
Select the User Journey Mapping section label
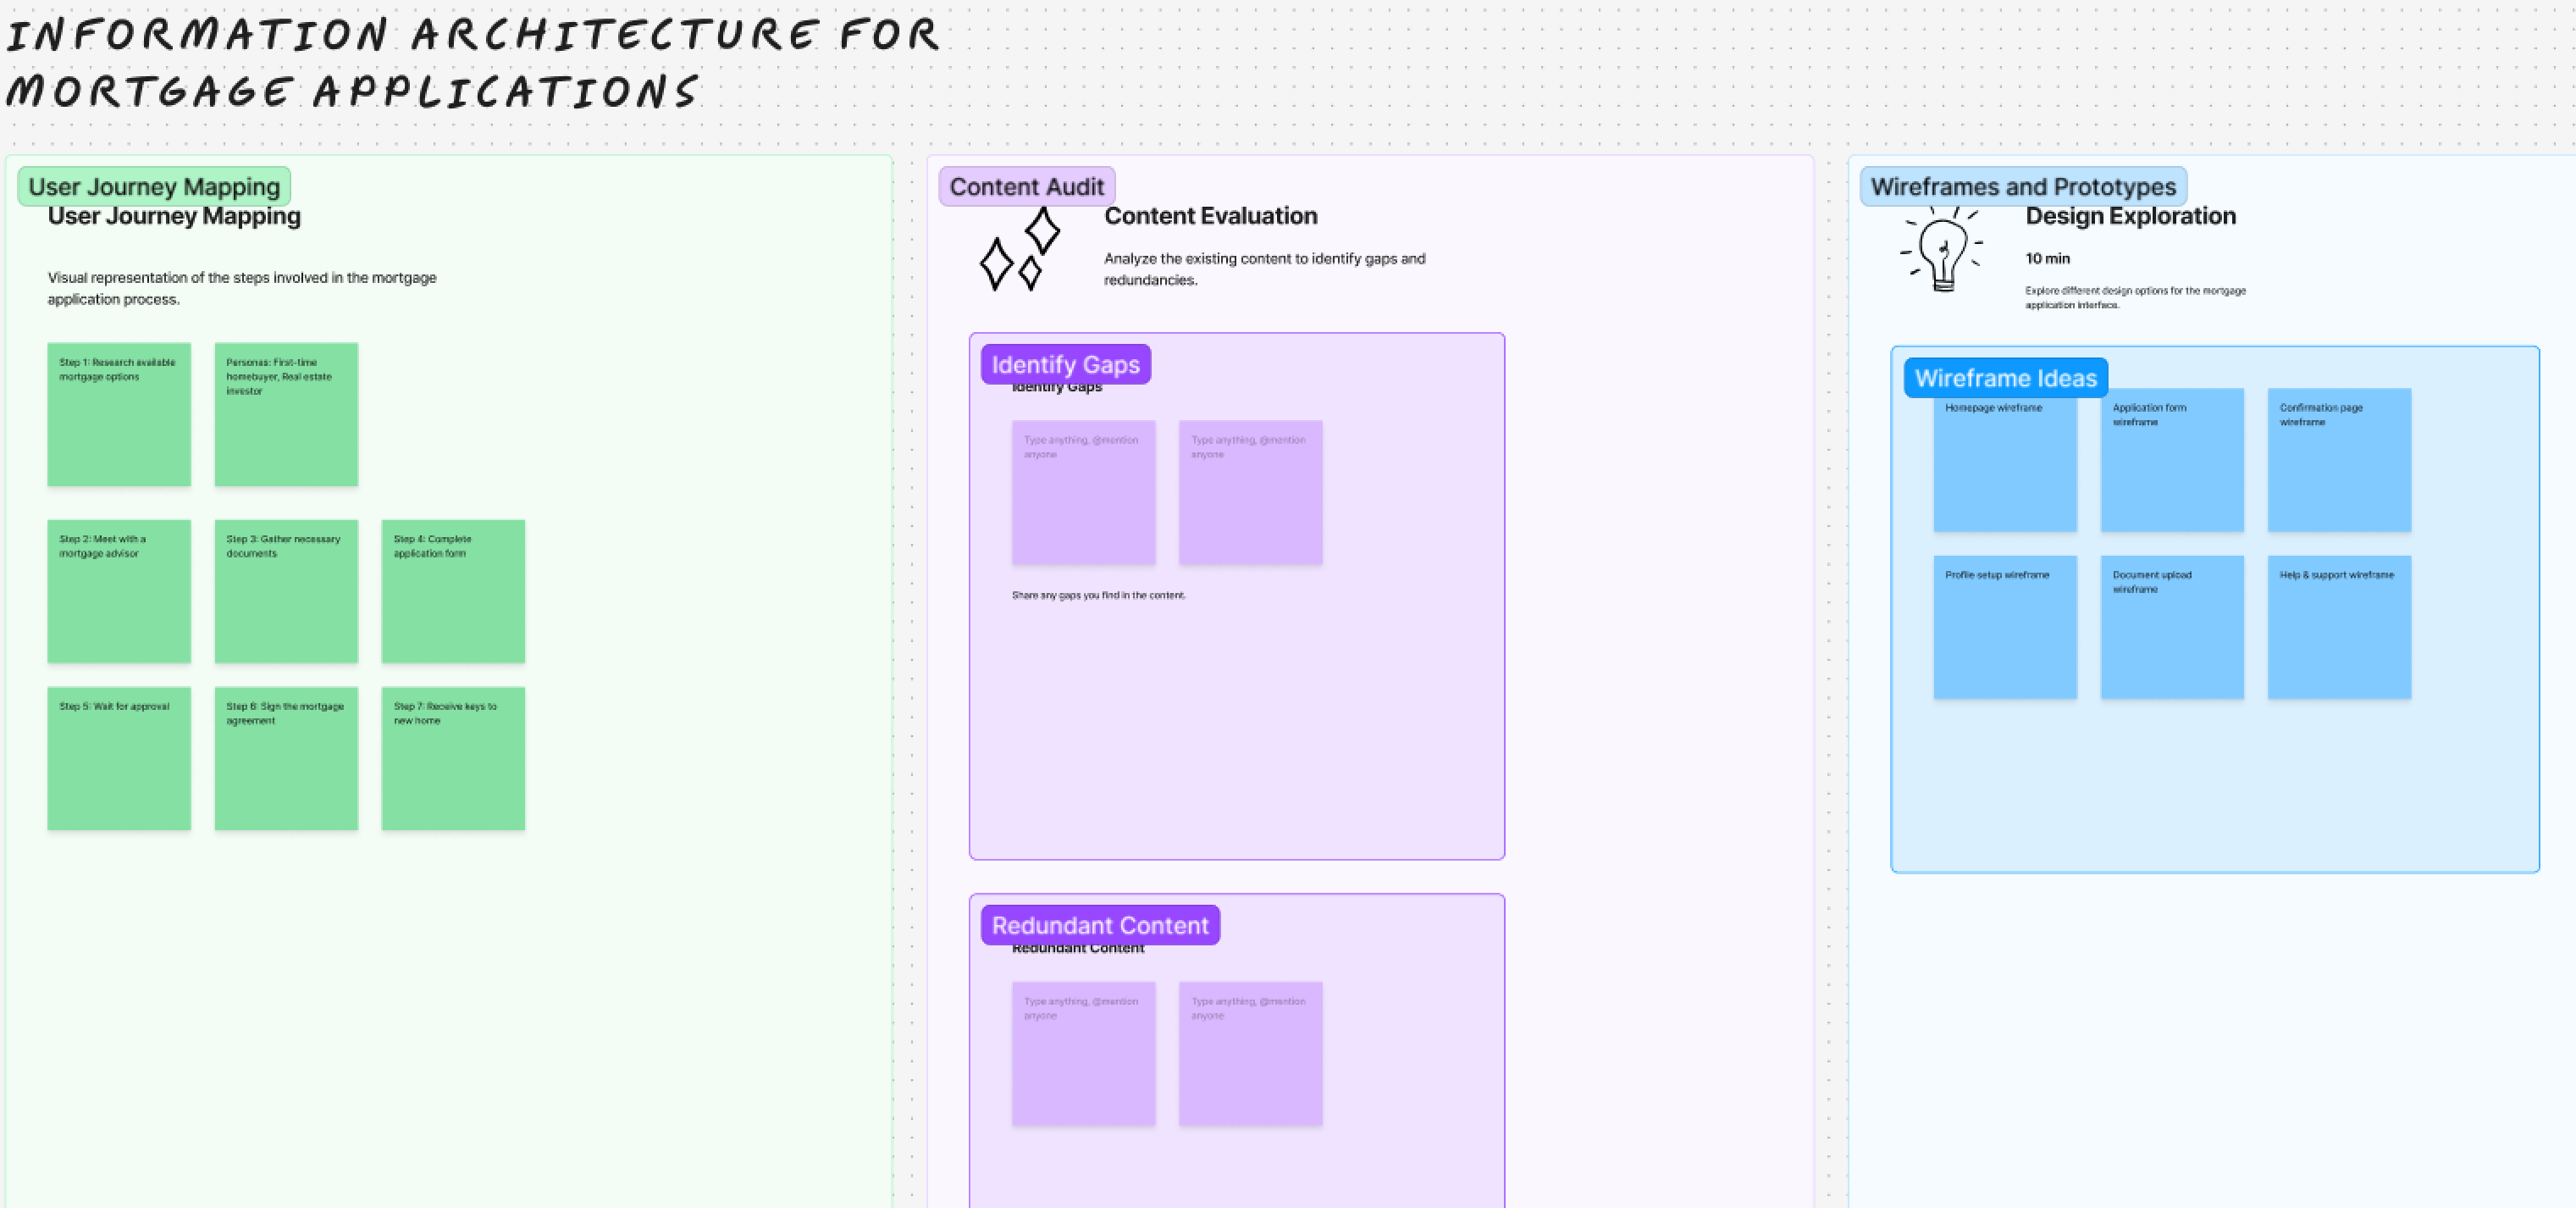tap(154, 187)
